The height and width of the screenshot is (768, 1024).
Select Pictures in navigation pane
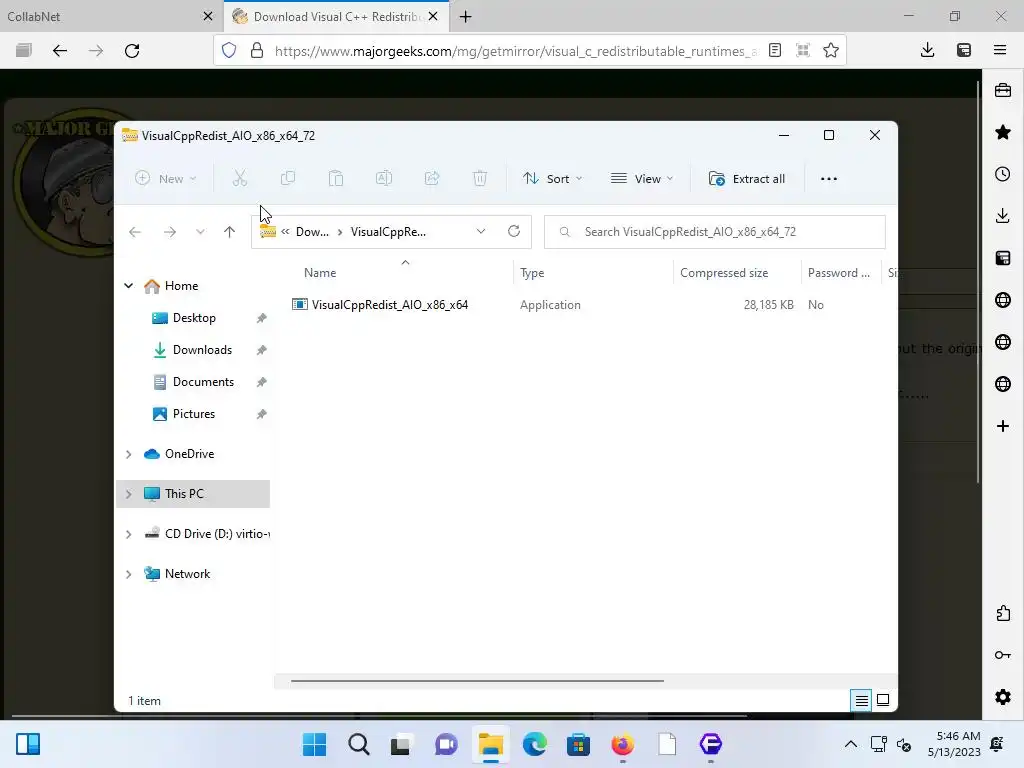pos(194,414)
